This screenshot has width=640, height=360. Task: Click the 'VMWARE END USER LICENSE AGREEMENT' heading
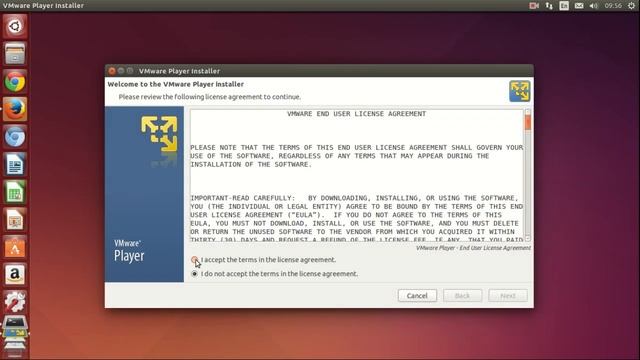click(x=356, y=114)
